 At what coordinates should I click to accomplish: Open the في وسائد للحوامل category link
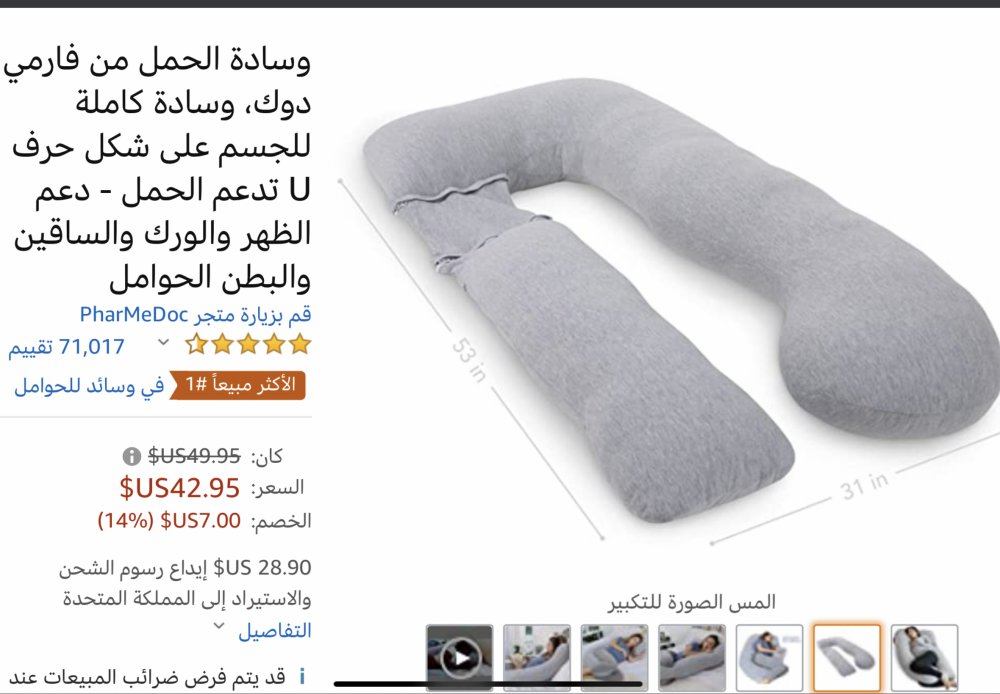coord(89,386)
